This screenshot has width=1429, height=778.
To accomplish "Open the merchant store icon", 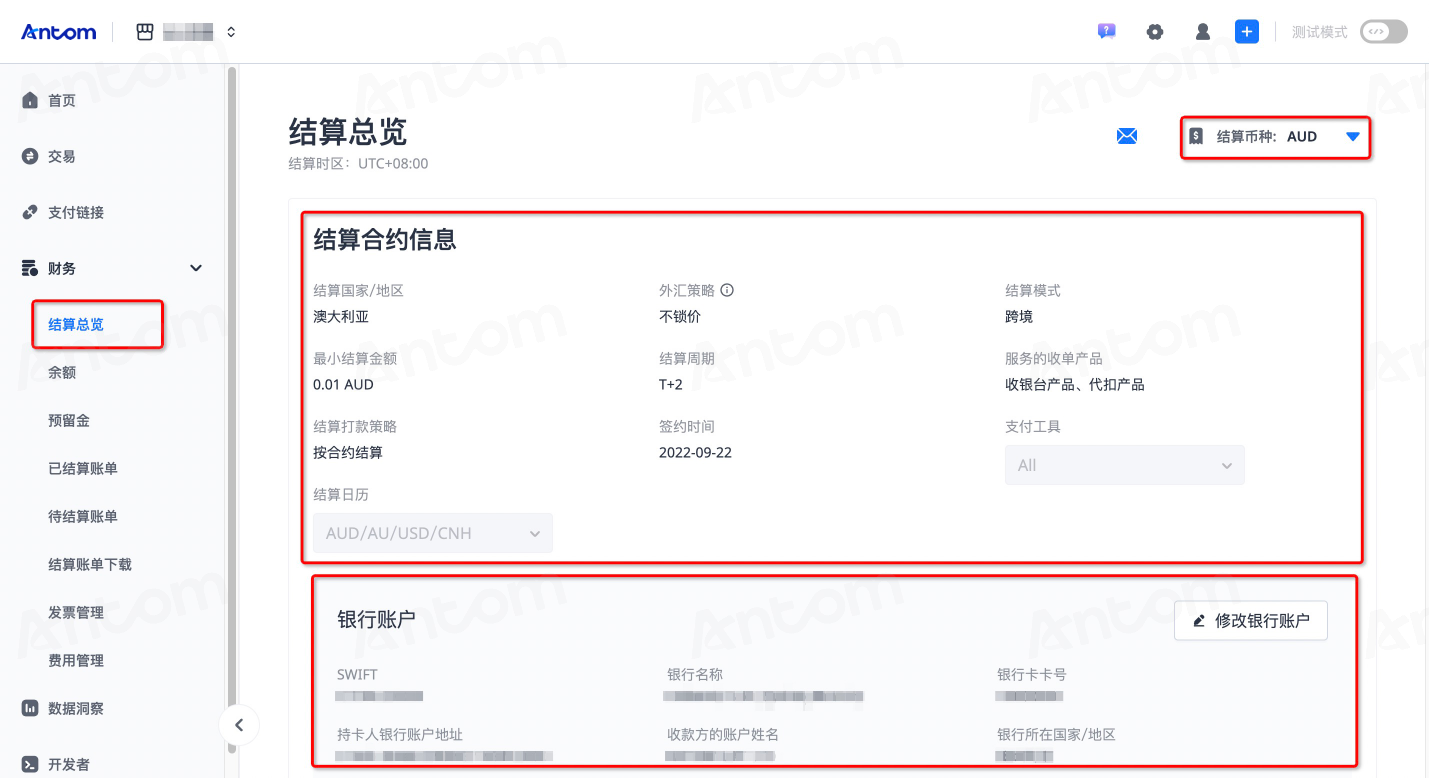I will [x=145, y=32].
